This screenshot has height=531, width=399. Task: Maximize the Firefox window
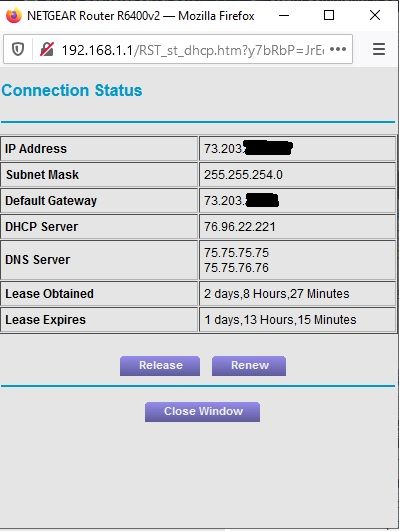pyautogui.click(x=329, y=15)
